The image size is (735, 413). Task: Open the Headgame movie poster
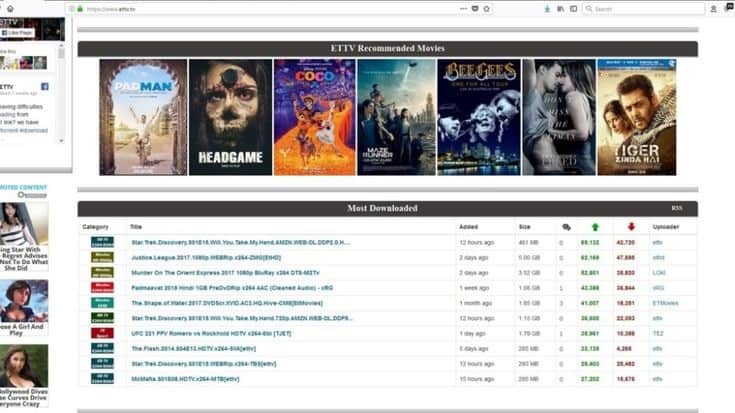(x=230, y=117)
